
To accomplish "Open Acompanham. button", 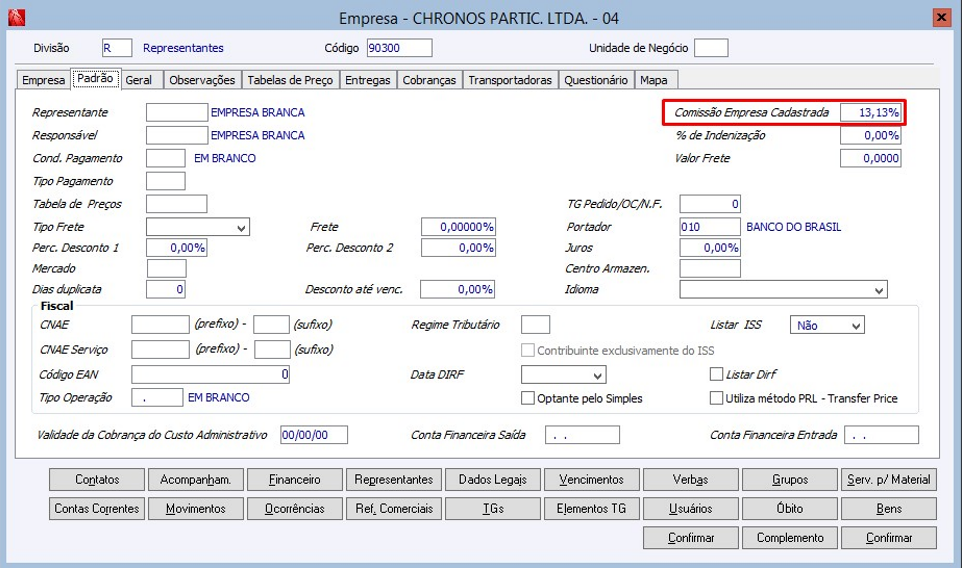I will [x=196, y=480].
